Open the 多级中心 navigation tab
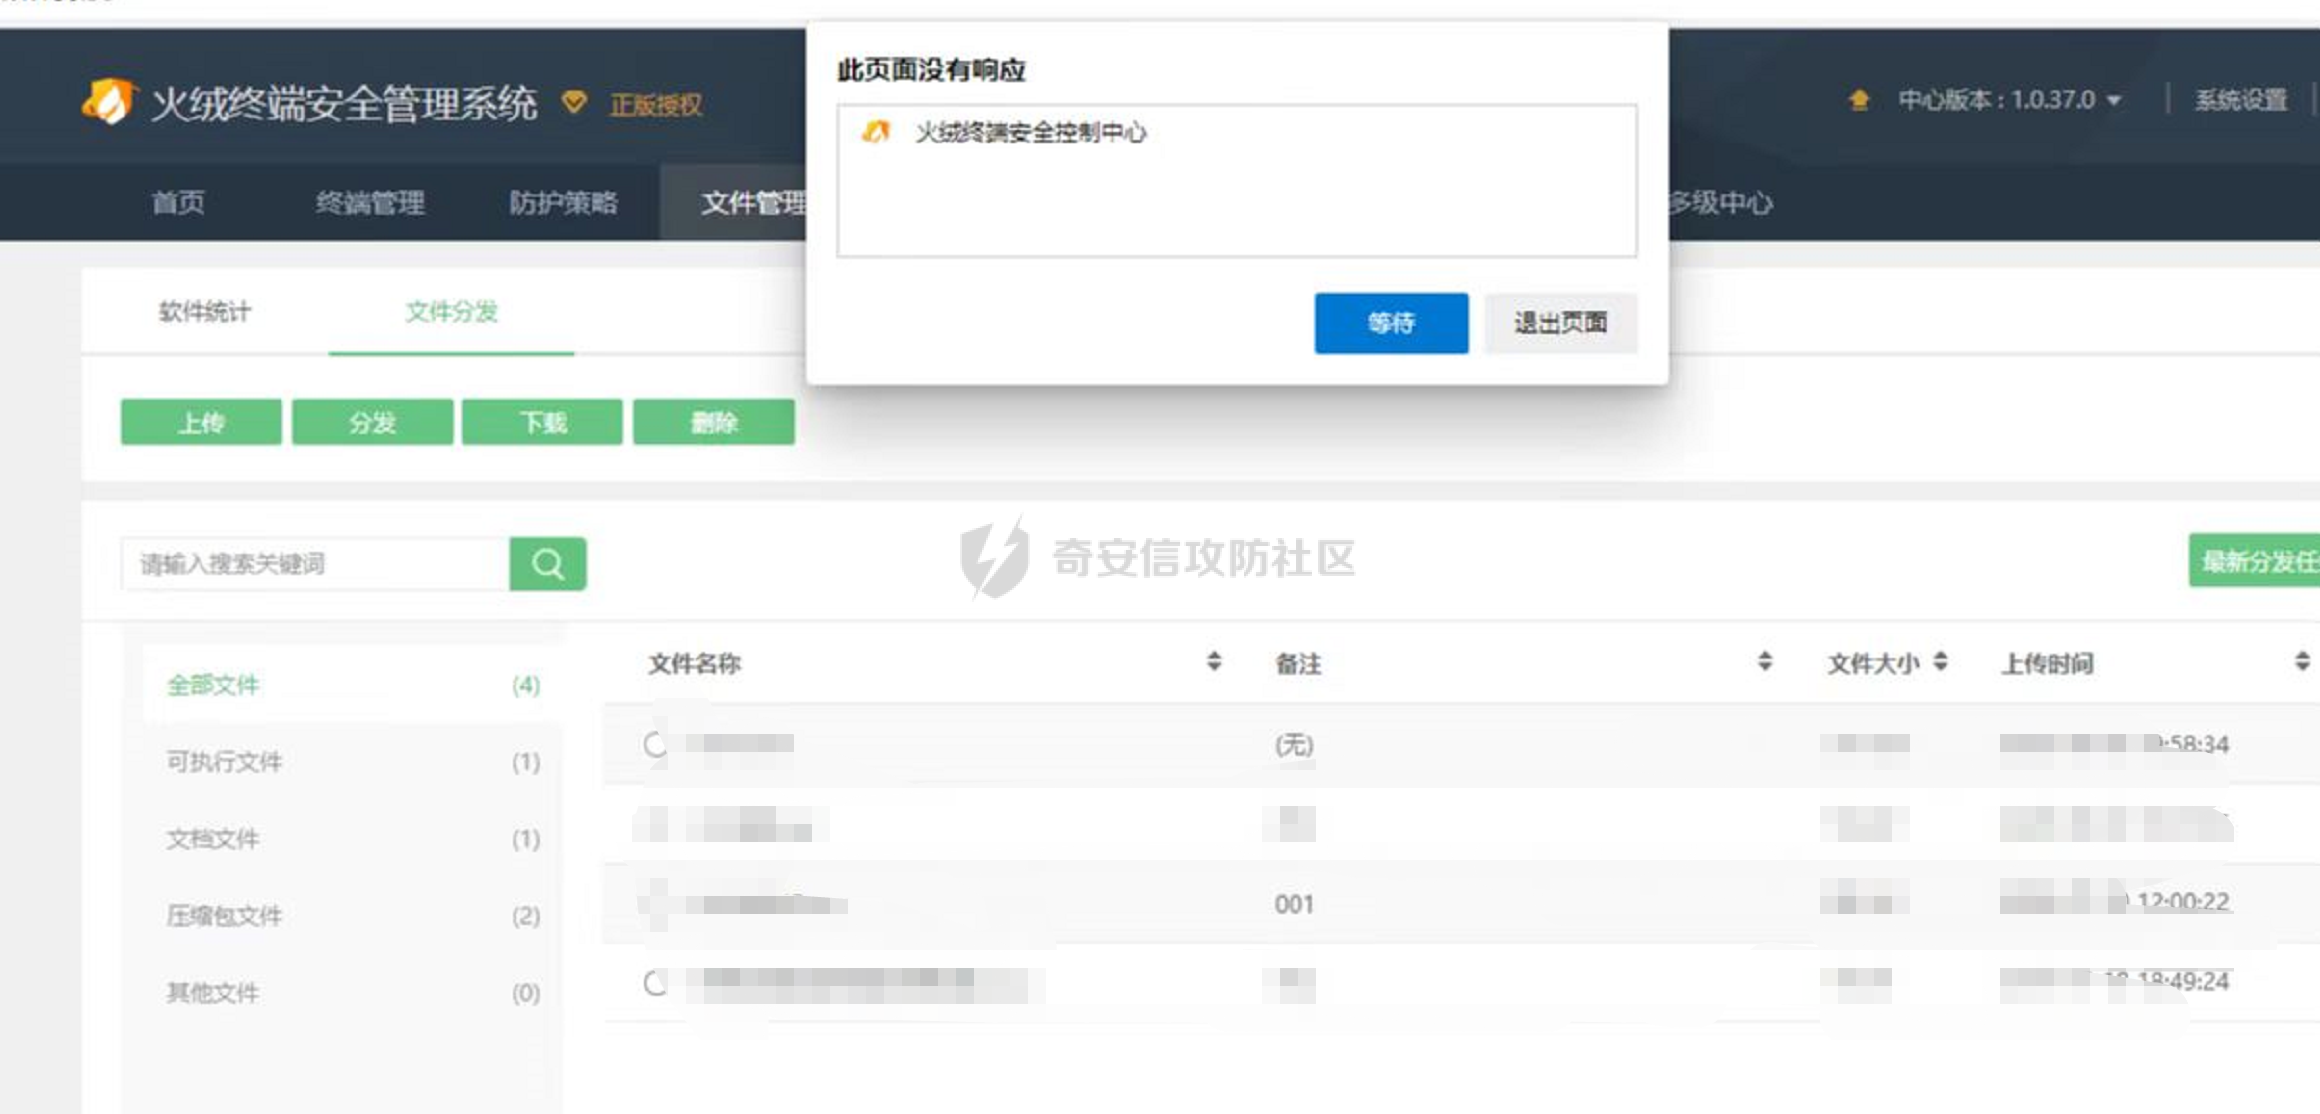This screenshot has height=1114, width=2320. [1720, 203]
